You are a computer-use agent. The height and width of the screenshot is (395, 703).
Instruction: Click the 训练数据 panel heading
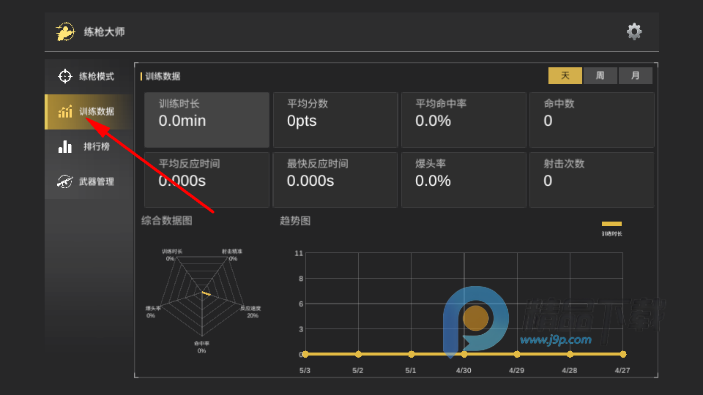click(163, 76)
